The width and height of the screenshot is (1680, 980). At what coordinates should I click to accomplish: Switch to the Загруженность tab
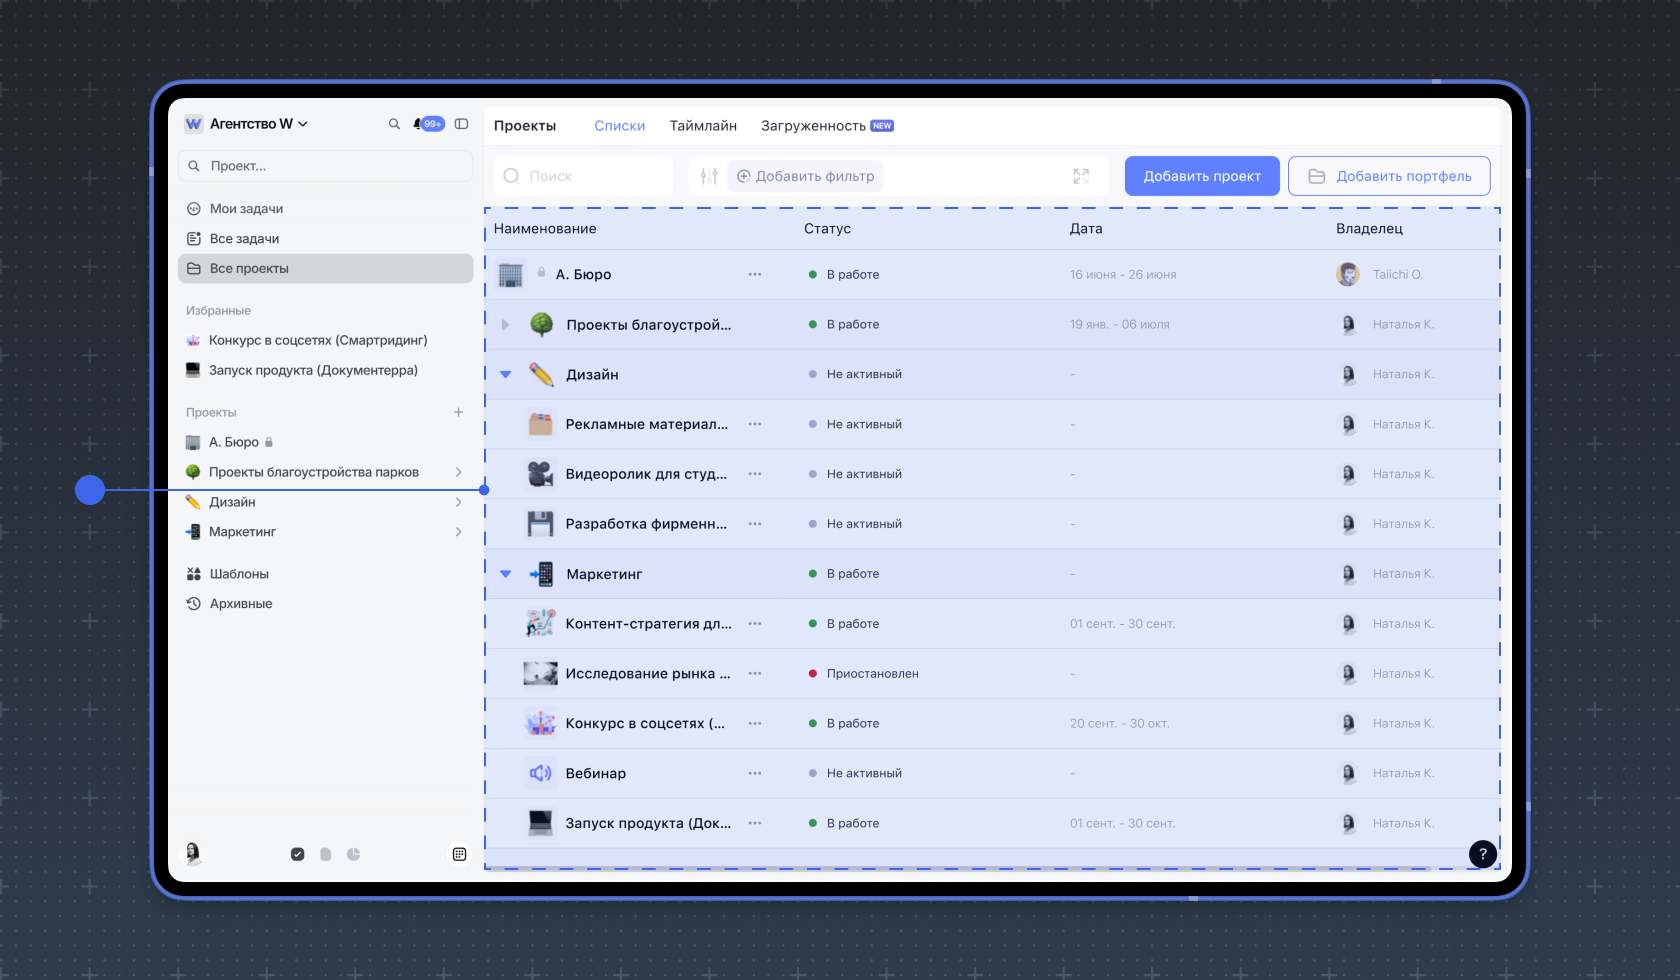[813, 126]
